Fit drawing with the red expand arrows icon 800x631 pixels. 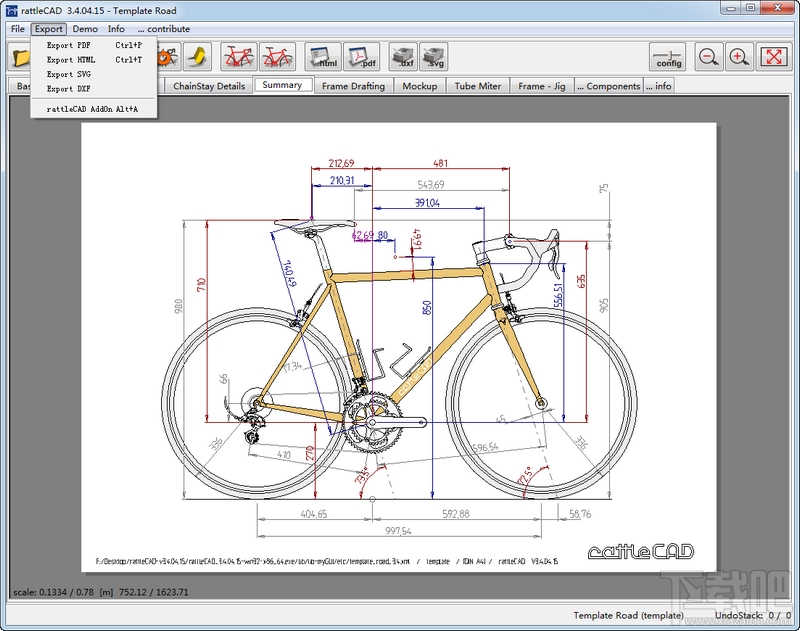tap(773, 57)
